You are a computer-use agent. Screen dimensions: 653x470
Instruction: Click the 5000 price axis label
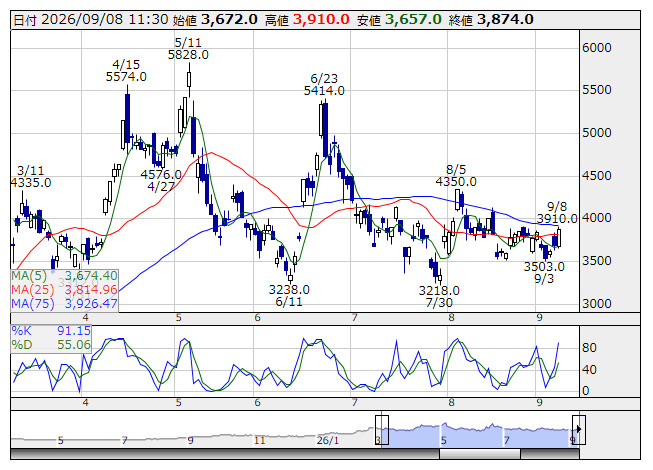pos(597,133)
